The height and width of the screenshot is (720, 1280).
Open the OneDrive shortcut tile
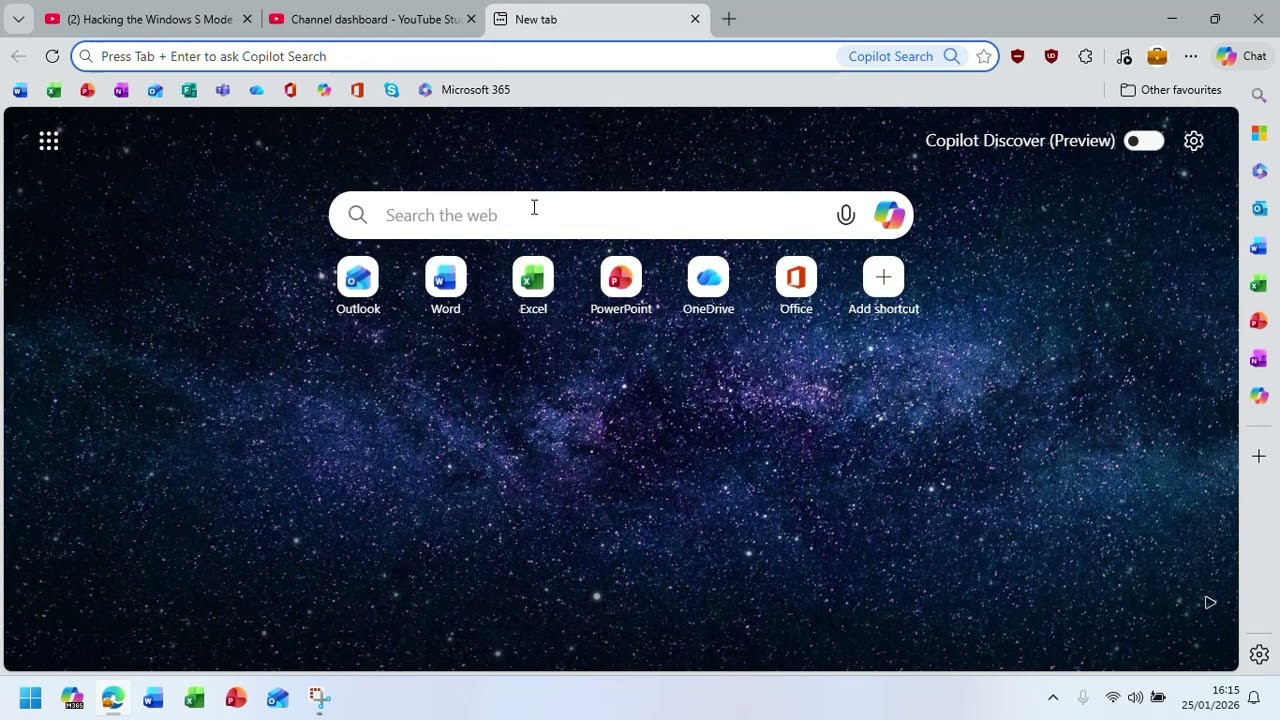pos(708,286)
